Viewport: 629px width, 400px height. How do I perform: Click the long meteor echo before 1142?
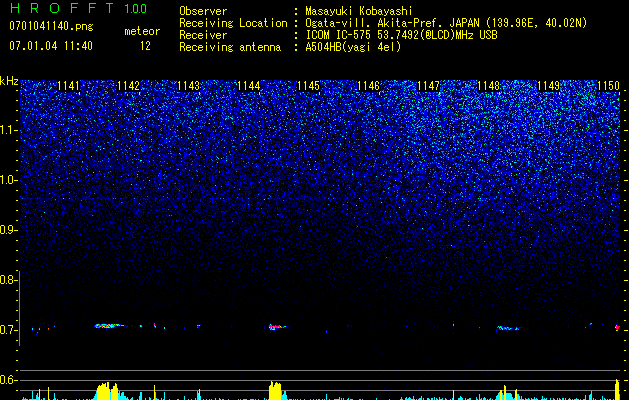(x=109, y=326)
